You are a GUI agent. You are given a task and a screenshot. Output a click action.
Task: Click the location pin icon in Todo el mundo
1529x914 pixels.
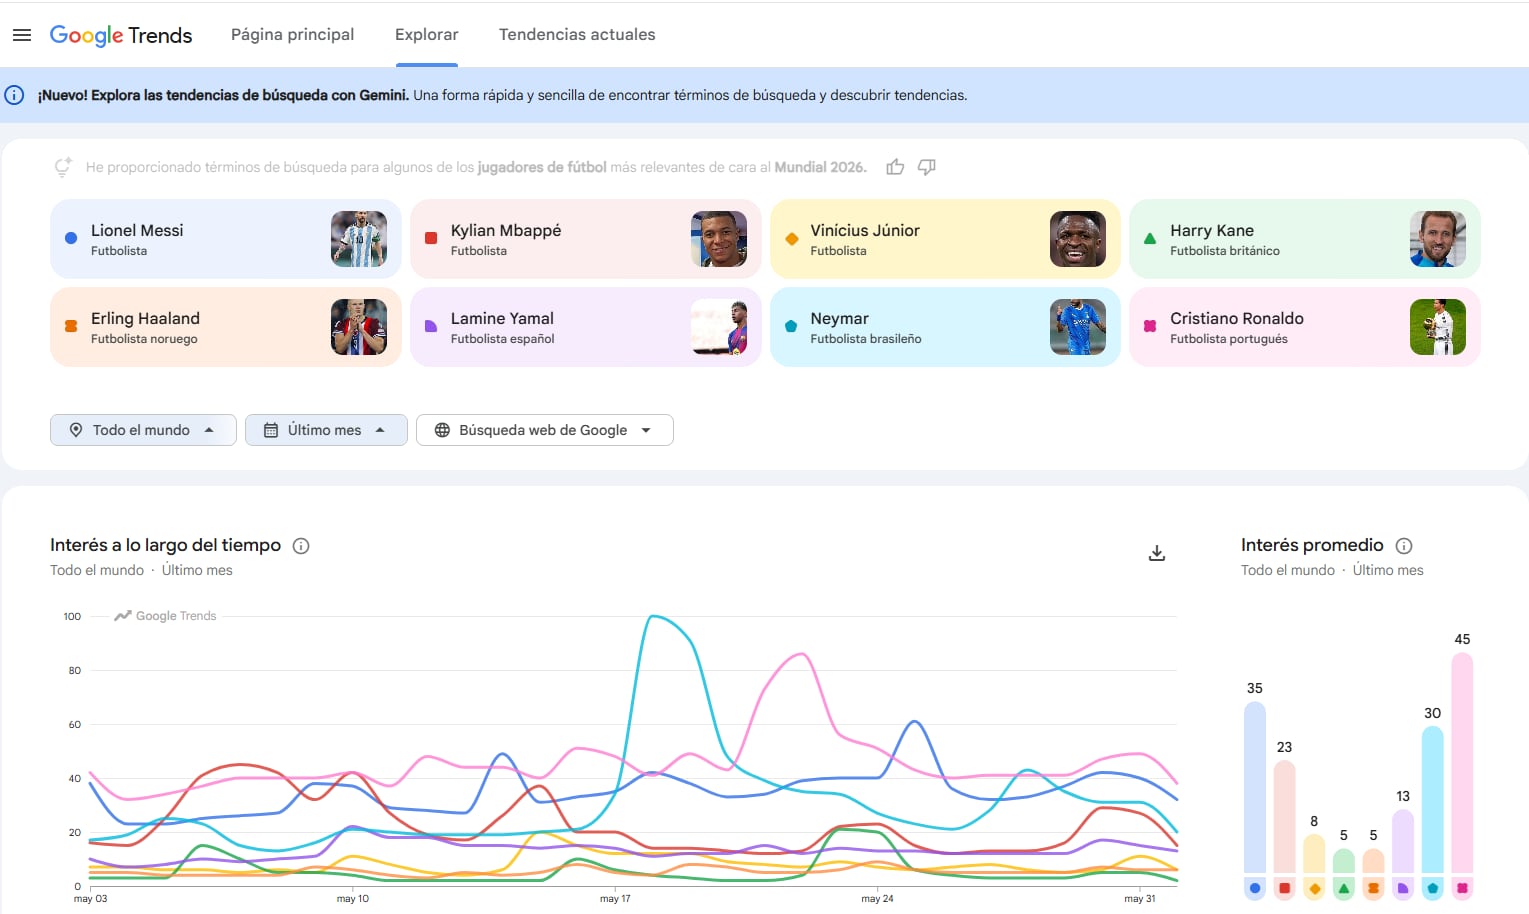[76, 430]
